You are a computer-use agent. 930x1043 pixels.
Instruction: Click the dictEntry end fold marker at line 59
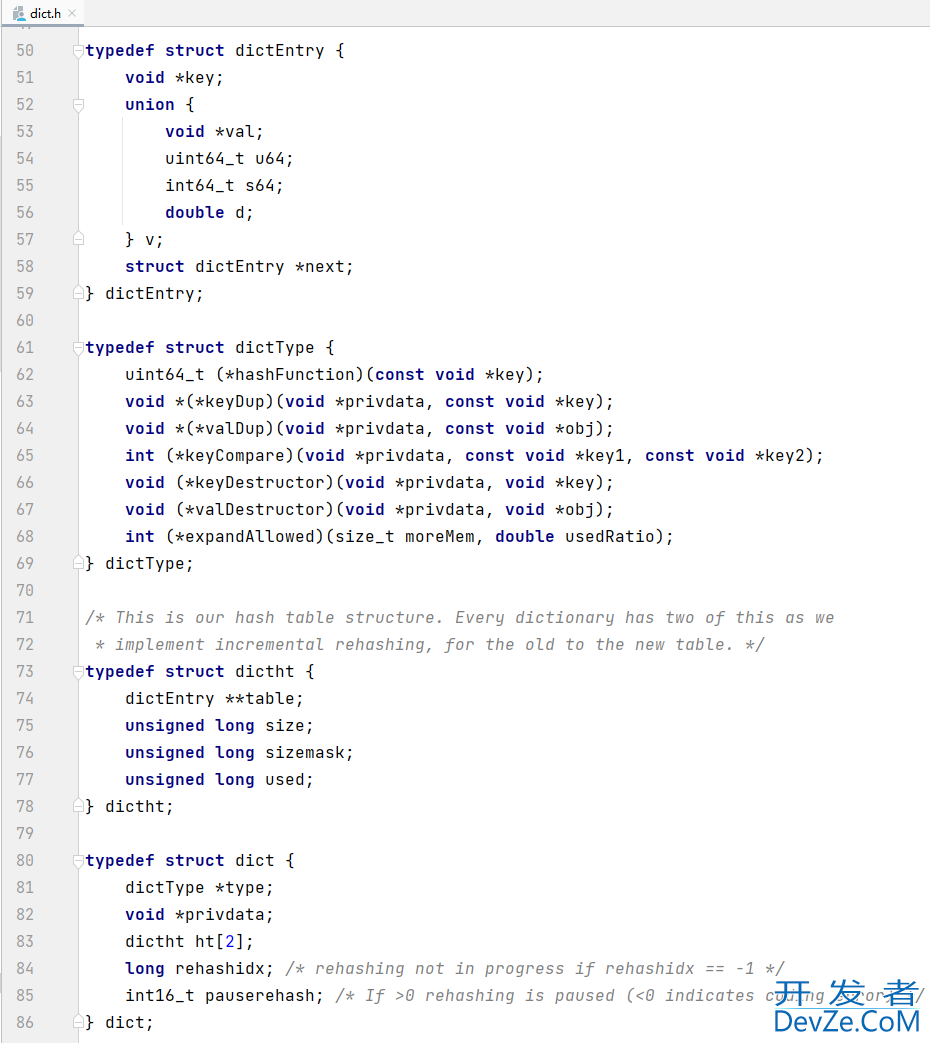tap(78, 293)
